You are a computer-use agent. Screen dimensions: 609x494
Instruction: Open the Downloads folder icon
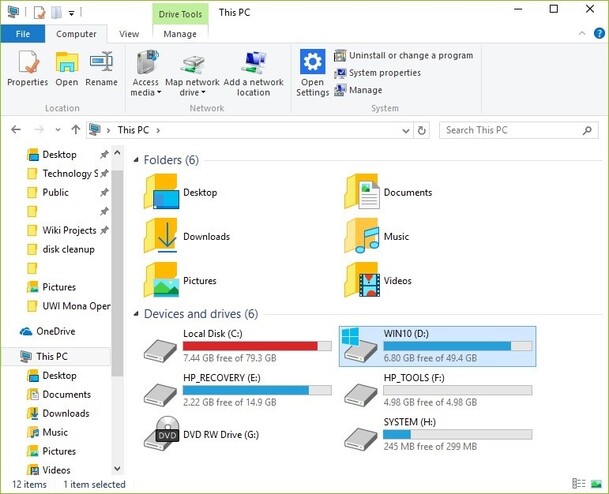tap(161, 237)
